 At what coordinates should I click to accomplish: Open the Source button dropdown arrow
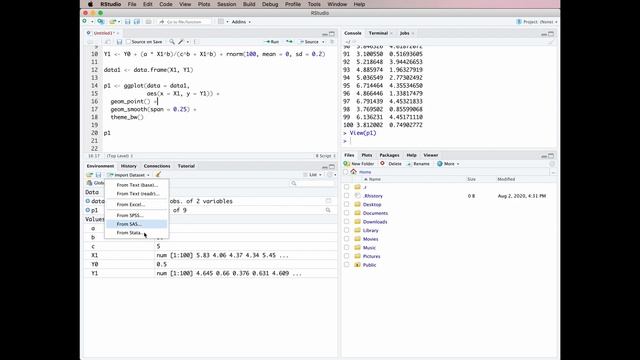coord(323,42)
